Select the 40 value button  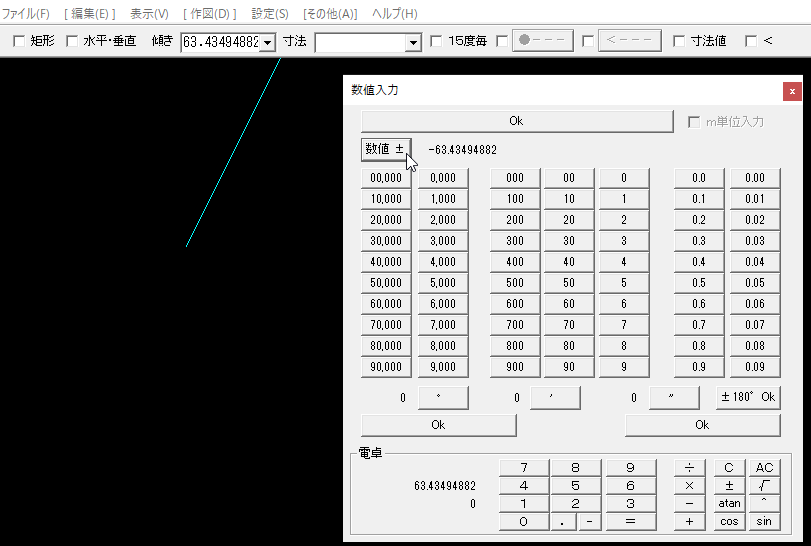[569, 262]
